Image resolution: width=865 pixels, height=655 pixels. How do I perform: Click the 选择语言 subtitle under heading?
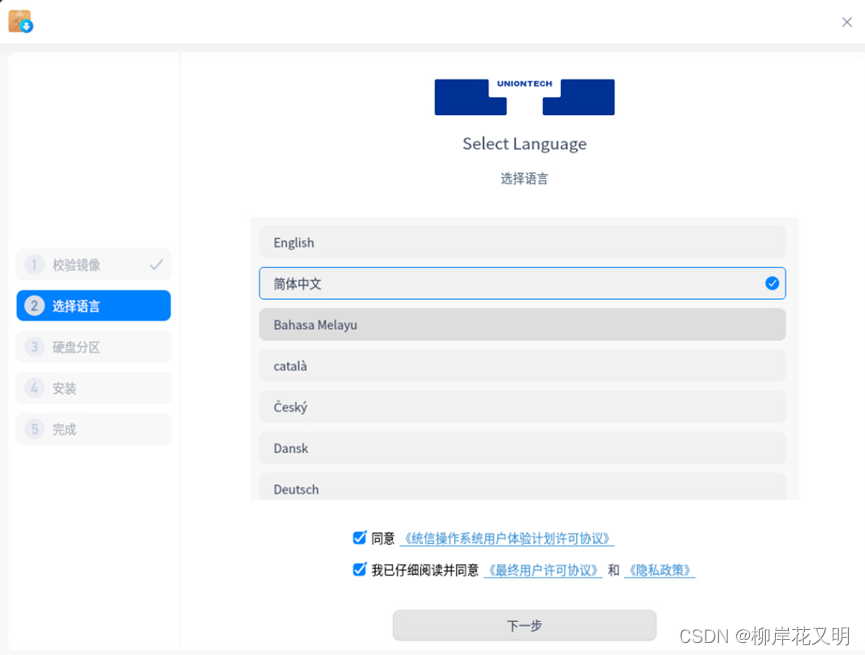tap(524, 179)
